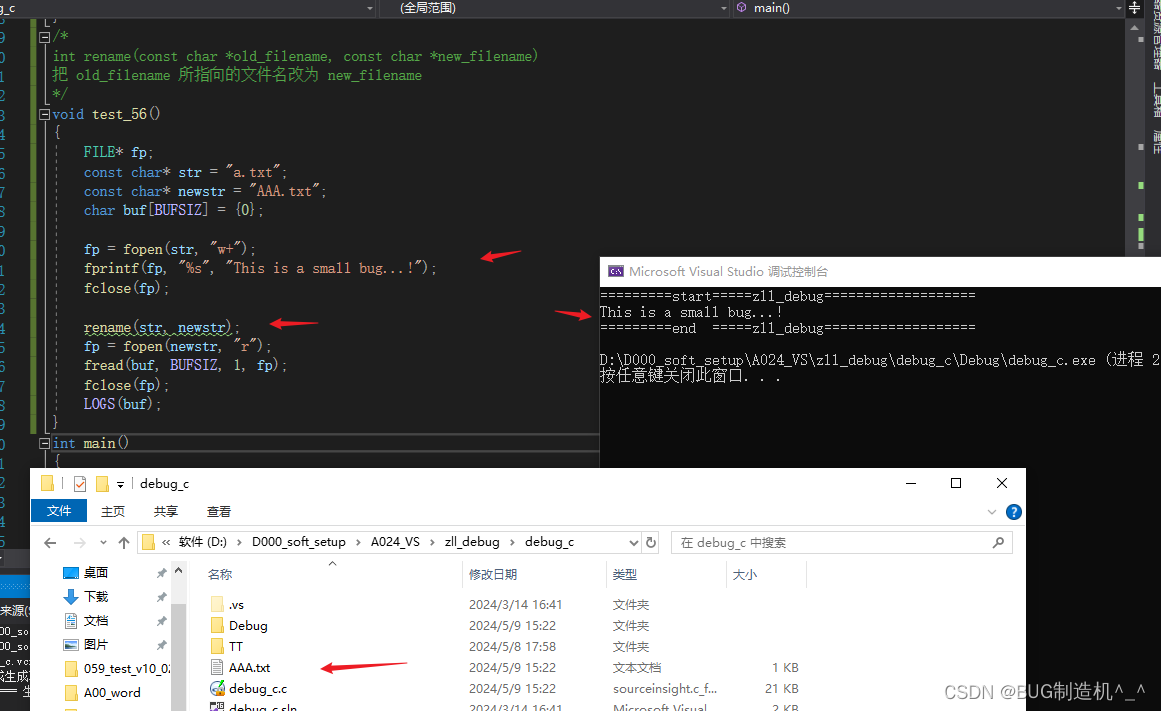1161x711 pixels.
Task: Open the (全局范围) scope dropdown
Action: tap(723, 8)
